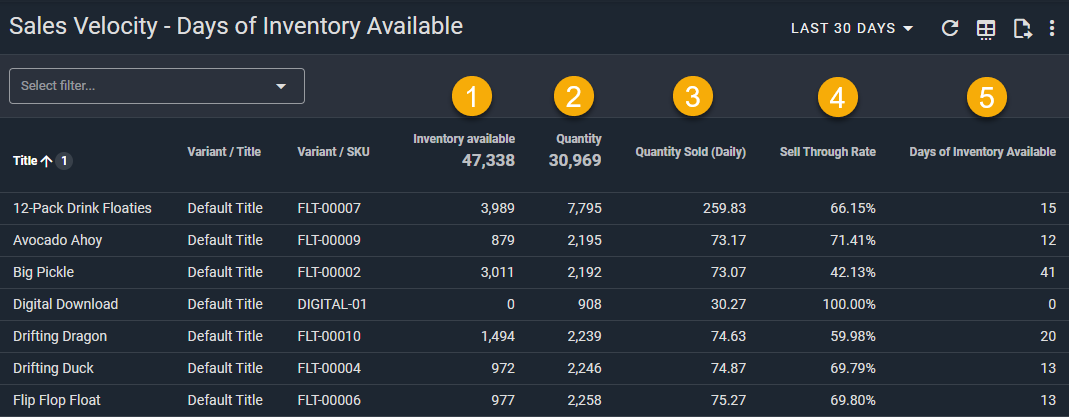This screenshot has width=1069, height=417.
Task: Open the table view icon
Action: (986, 29)
